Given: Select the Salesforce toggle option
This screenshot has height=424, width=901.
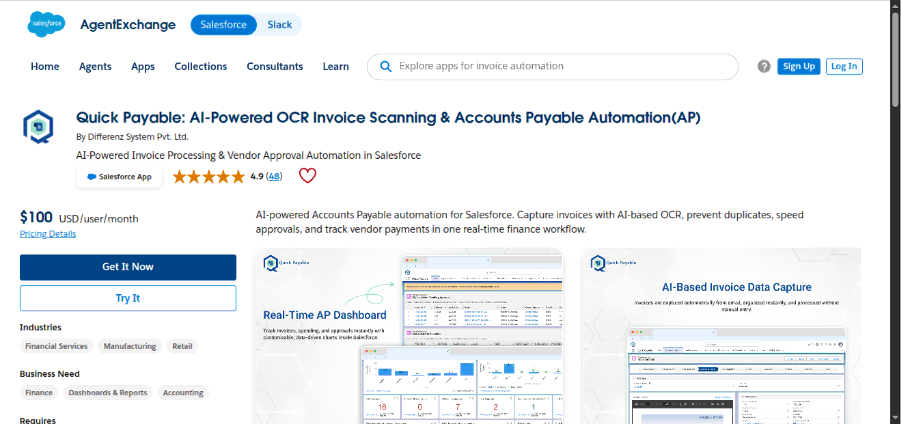Looking at the screenshot, I should pos(224,25).
